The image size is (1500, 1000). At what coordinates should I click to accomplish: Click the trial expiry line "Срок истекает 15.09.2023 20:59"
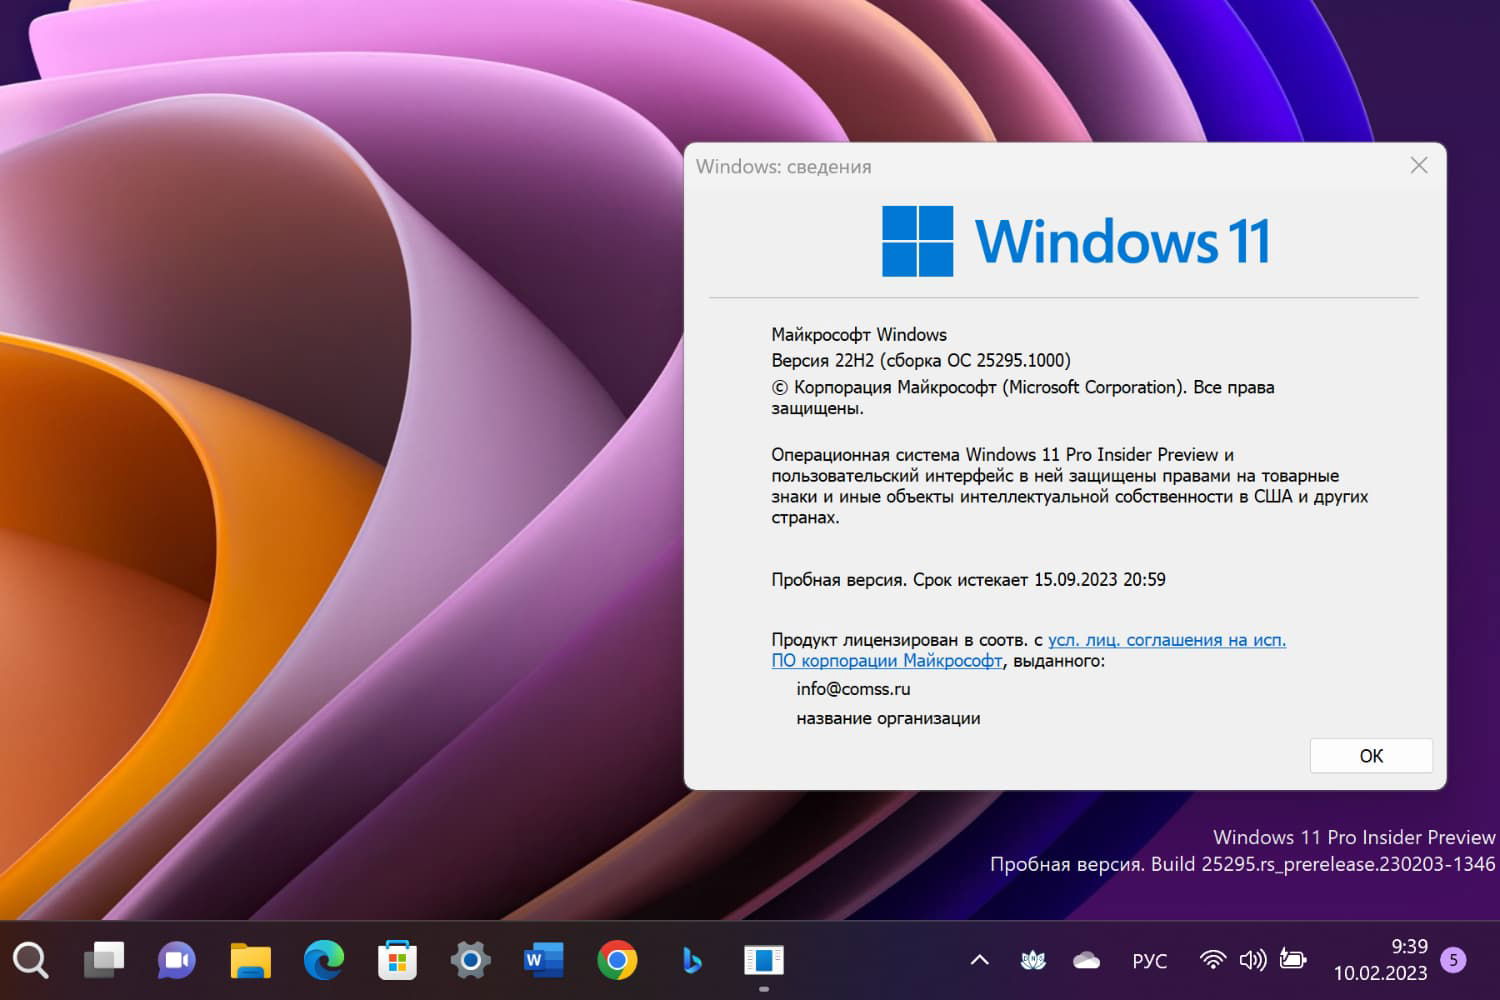pos(1039,579)
